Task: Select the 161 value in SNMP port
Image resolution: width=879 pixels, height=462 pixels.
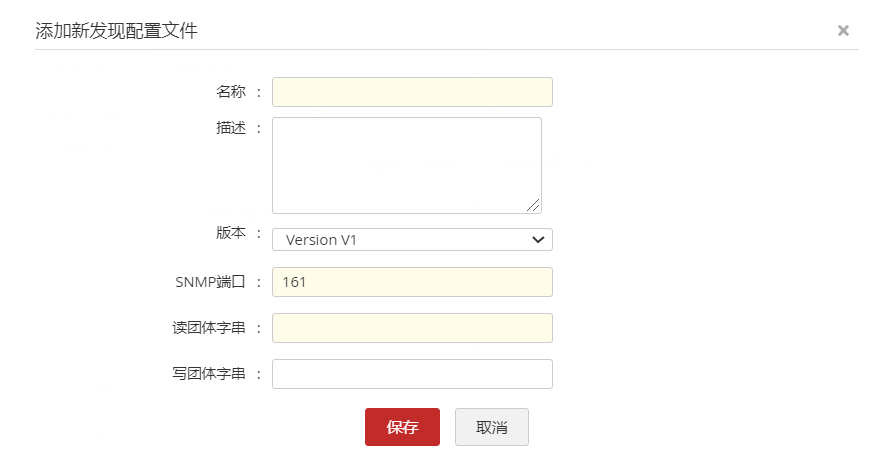Action: point(294,282)
